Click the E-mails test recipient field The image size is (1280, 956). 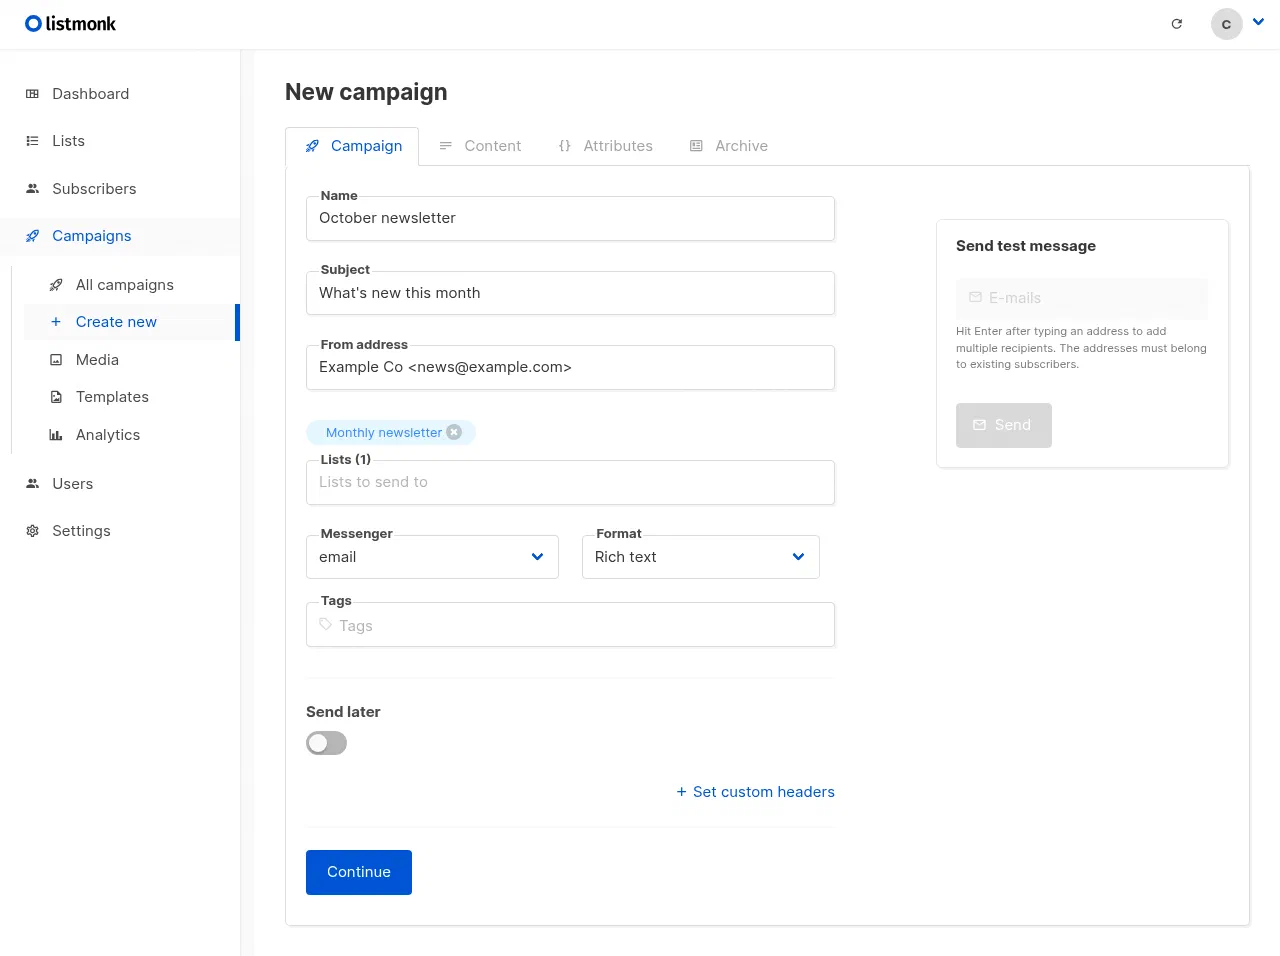(x=1082, y=298)
